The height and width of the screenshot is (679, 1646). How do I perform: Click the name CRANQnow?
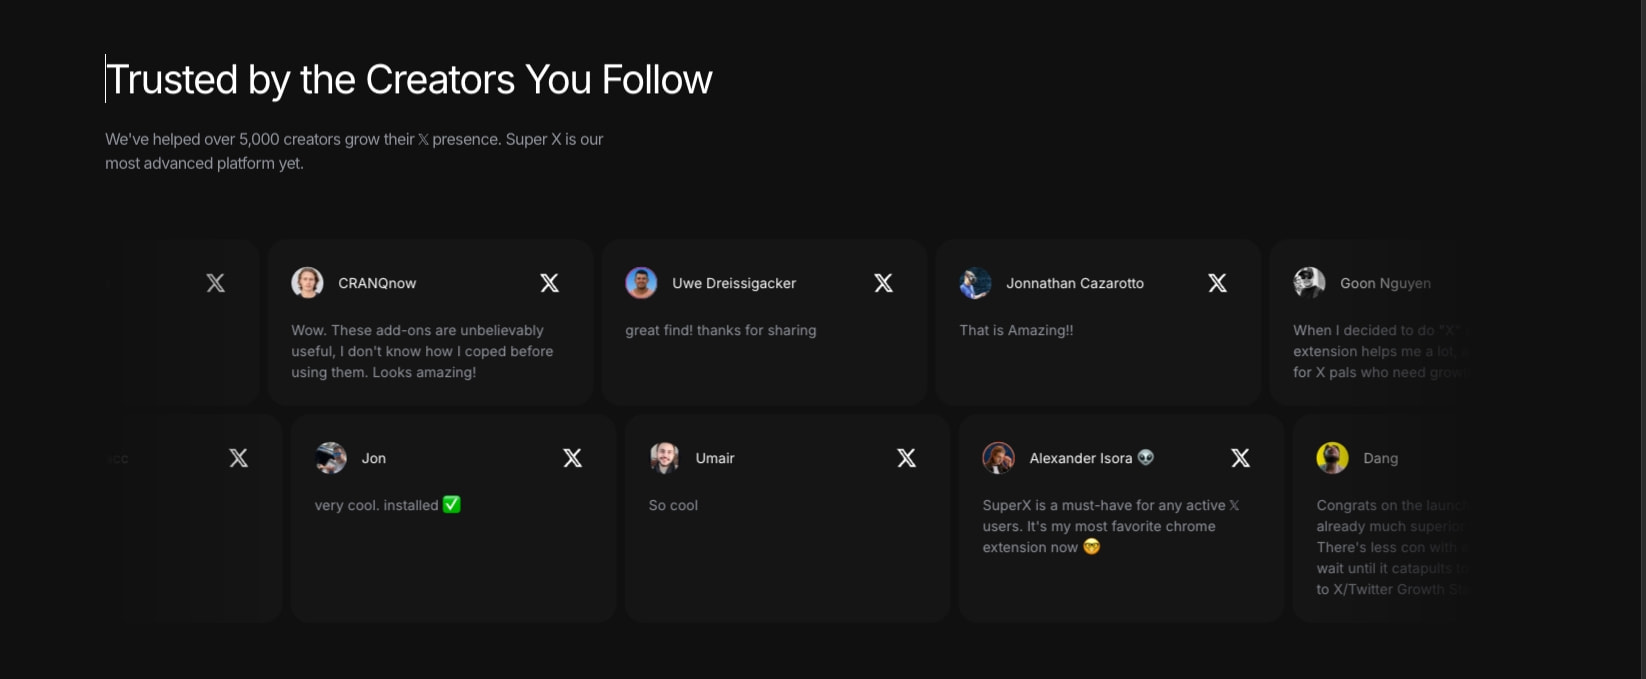pyautogui.click(x=377, y=284)
